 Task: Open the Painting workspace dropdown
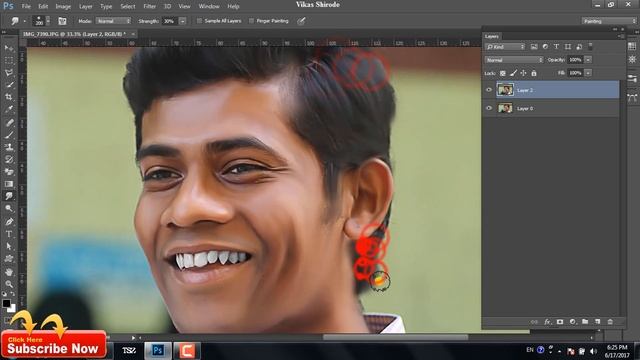pyautogui.click(x=609, y=21)
